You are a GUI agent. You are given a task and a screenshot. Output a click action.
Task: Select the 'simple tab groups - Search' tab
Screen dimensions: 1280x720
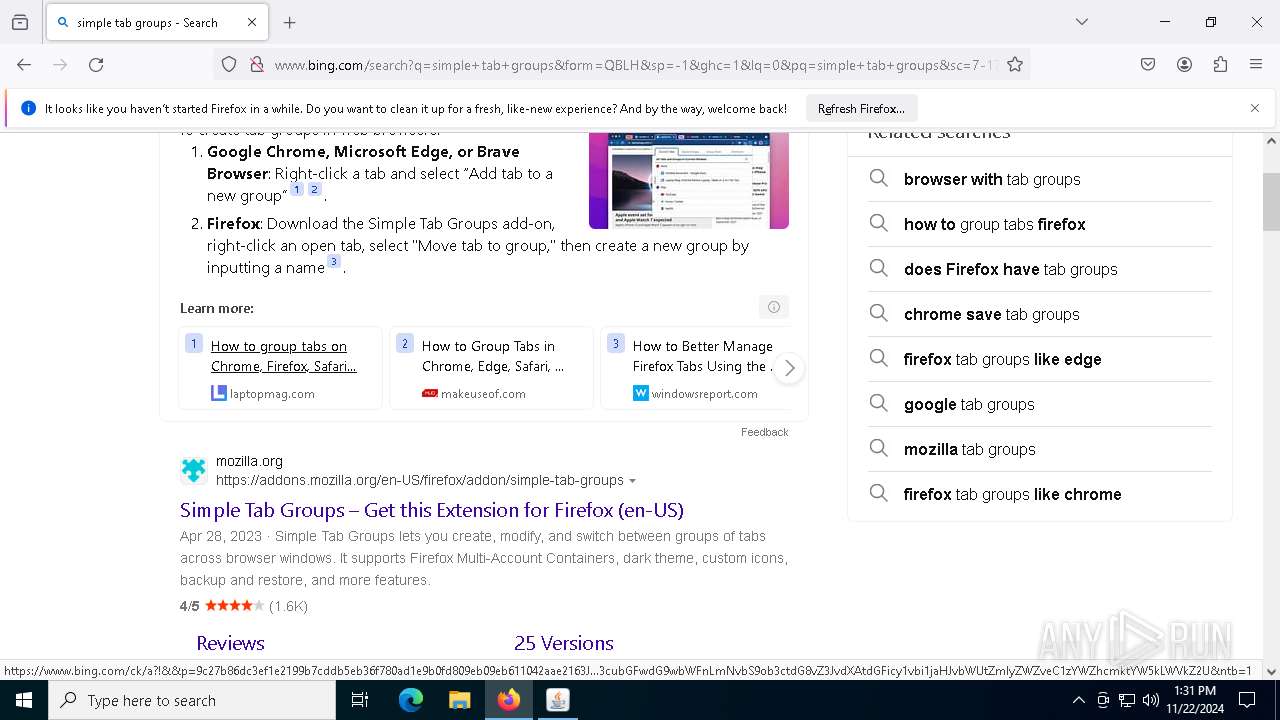point(157,22)
